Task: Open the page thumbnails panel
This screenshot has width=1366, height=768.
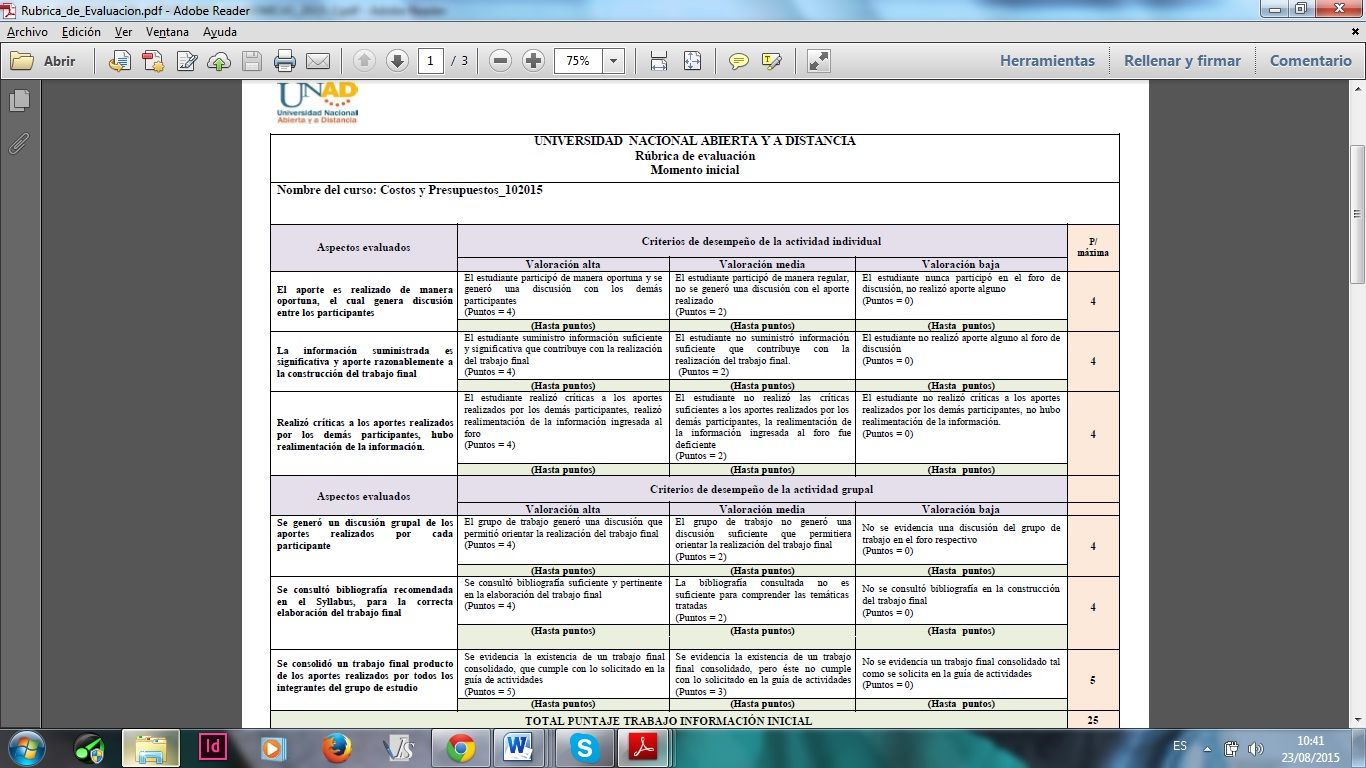Action: click(19, 101)
